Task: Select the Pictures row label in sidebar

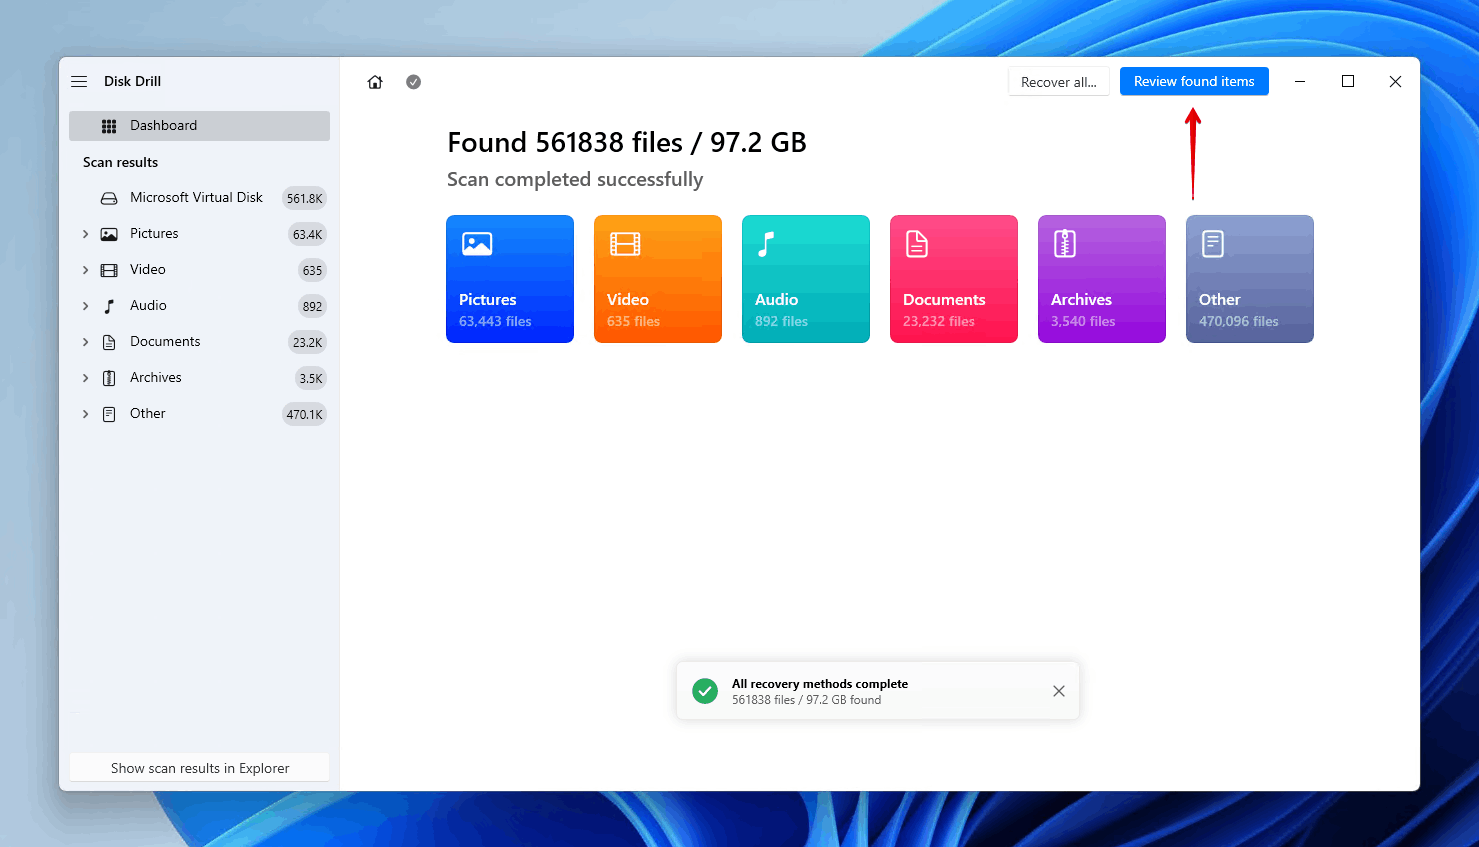Action: (x=154, y=233)
